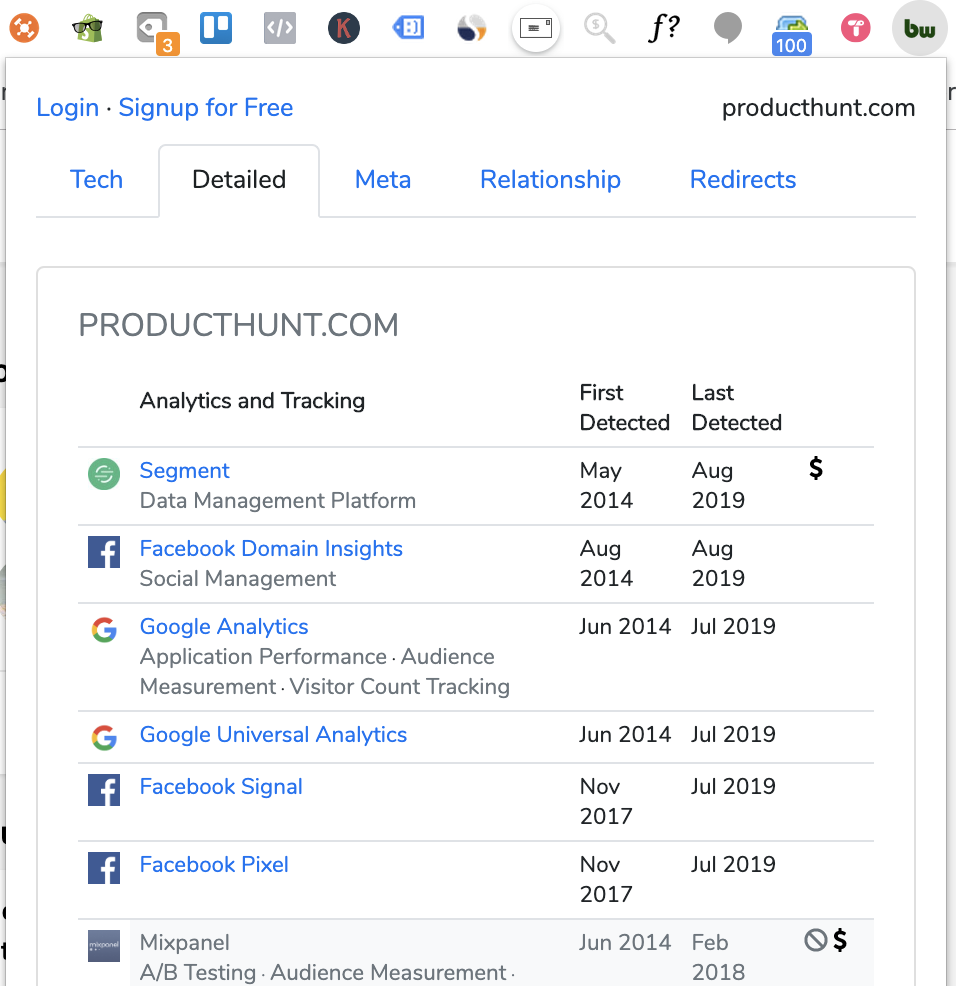The height and width of the screenshot is (986, 956).
Task: Click the blue tag extension icon
Action: [408, 28]
